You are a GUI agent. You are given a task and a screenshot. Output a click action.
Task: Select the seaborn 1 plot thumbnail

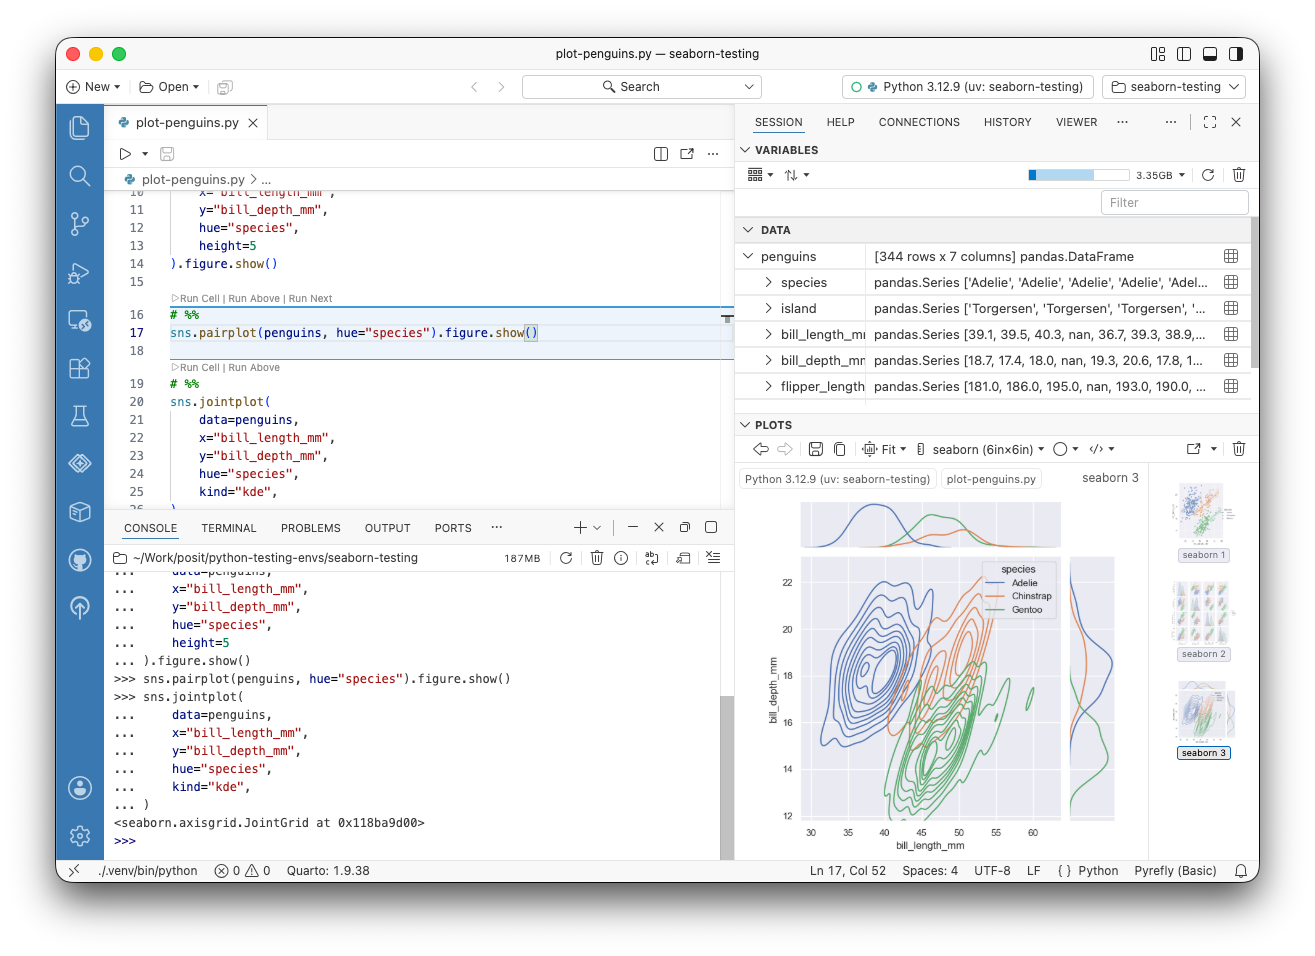tap(1203, 521)
